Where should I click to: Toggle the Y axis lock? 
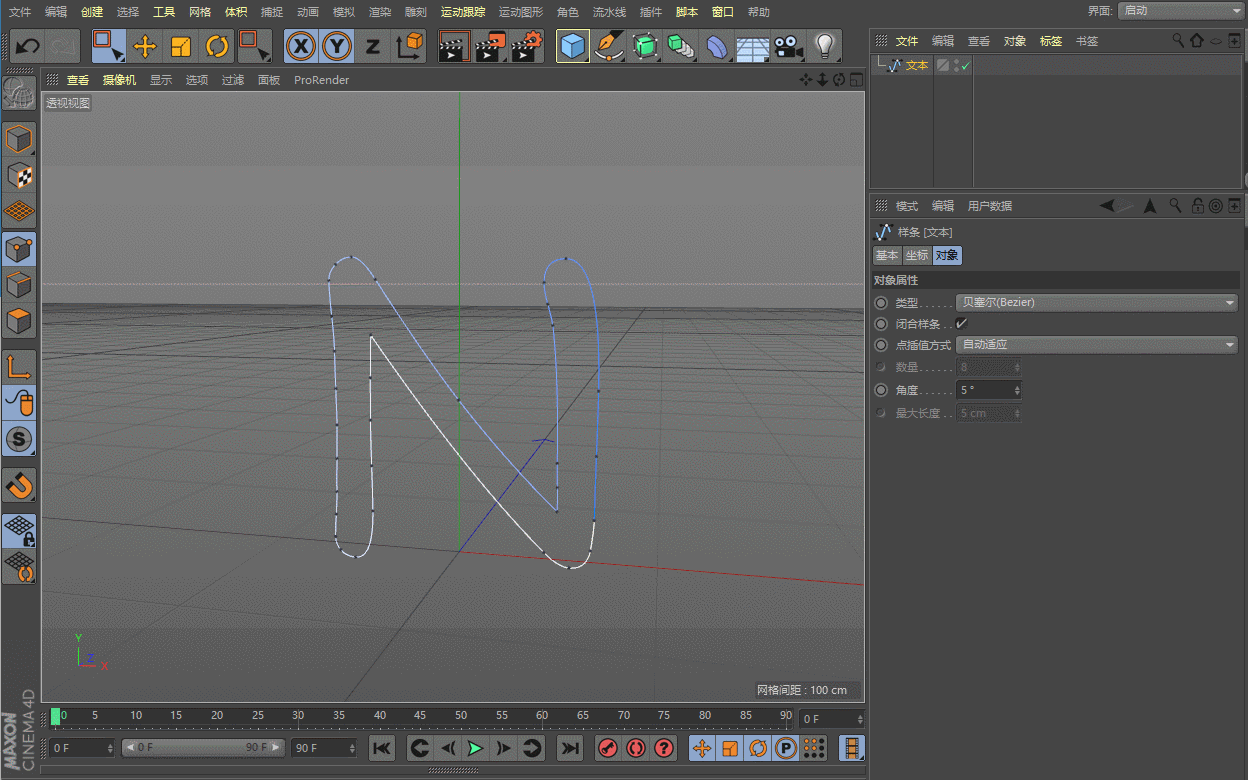pyautogui.click(x=337, y=46)
